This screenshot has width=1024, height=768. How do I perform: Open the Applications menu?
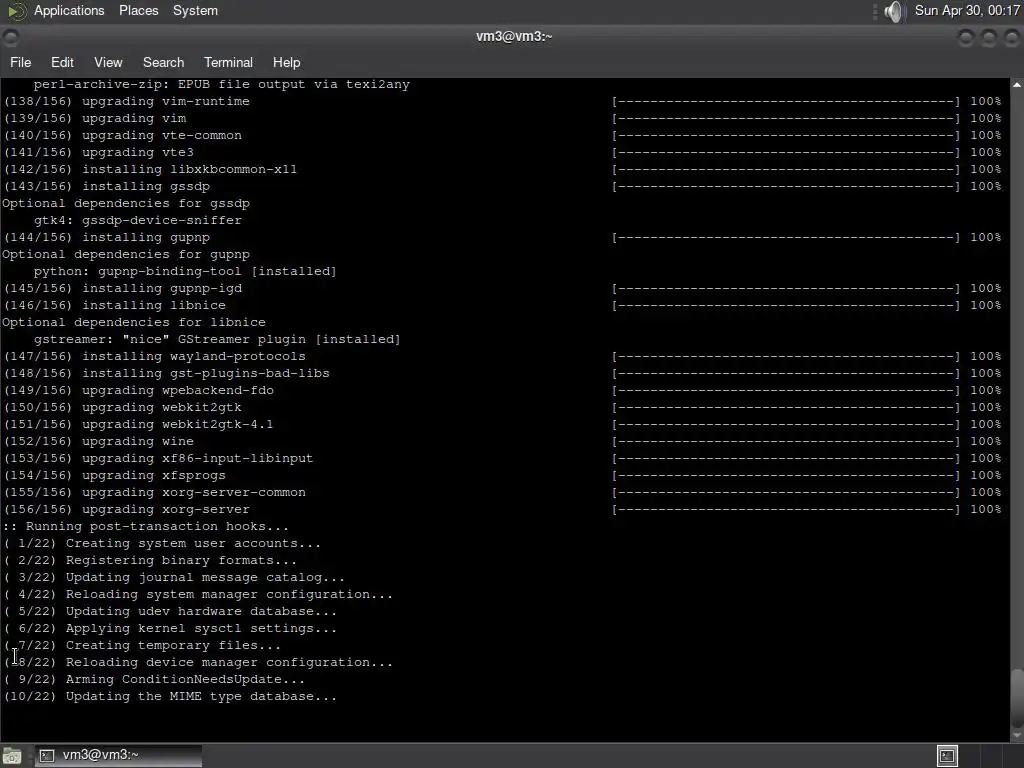coord(69,10)
